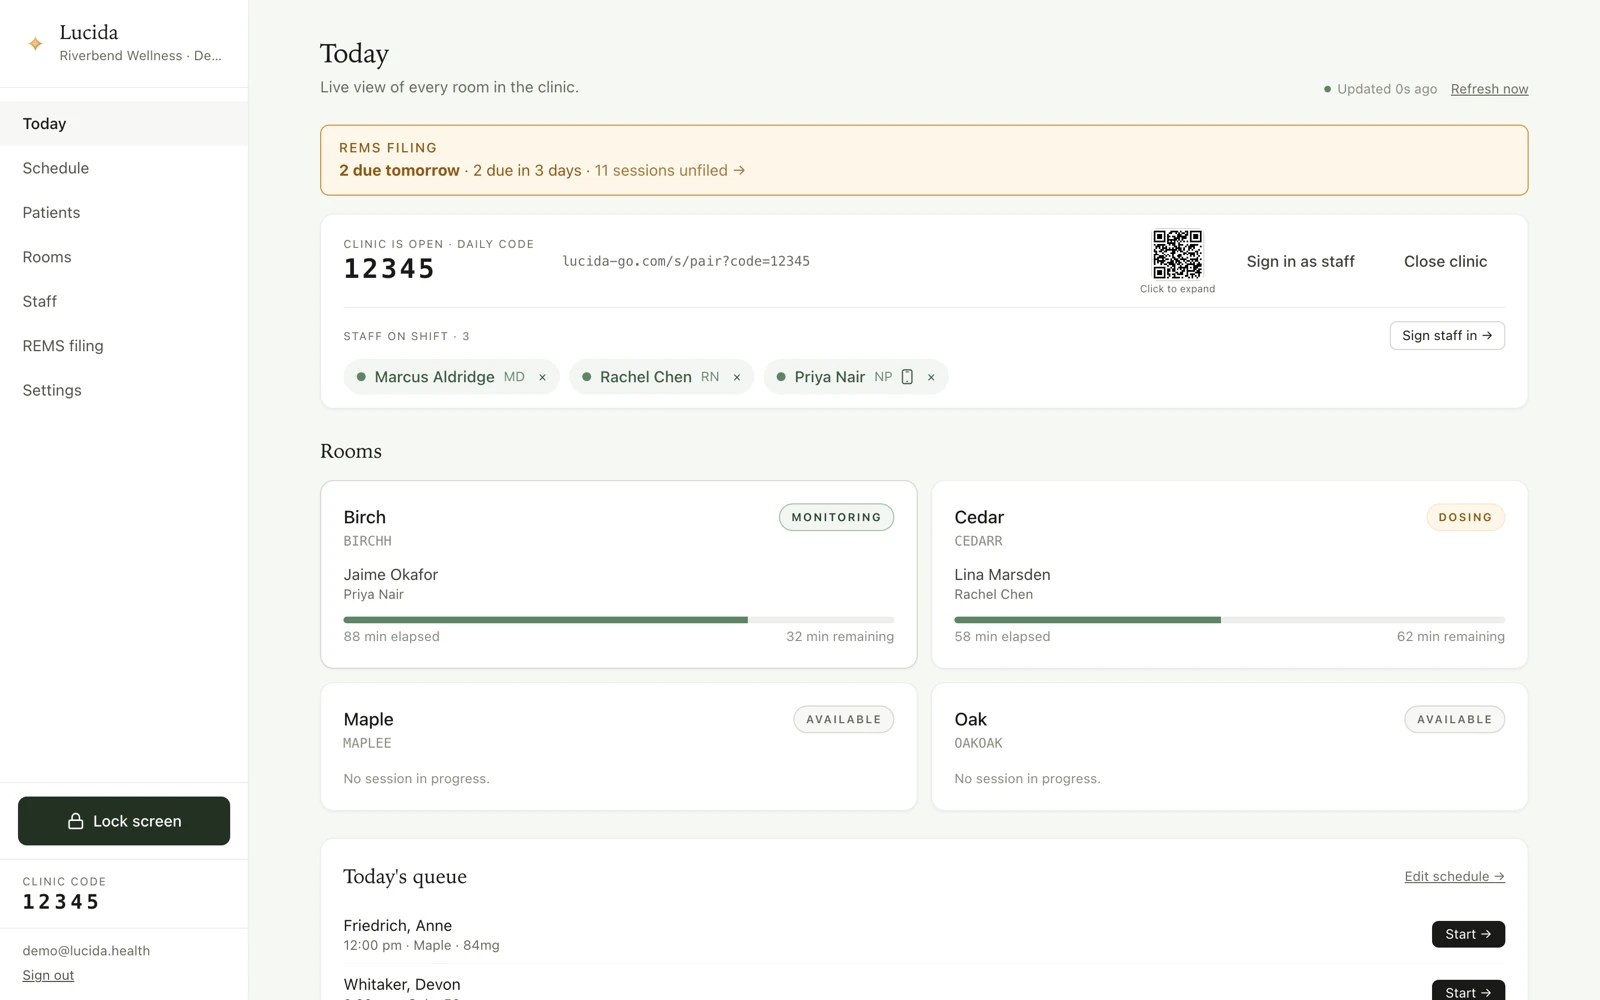This screenshot has height=1000, width=1600.
Task: Remove Marcus Aldridge from shift
Action: (542, 377)
